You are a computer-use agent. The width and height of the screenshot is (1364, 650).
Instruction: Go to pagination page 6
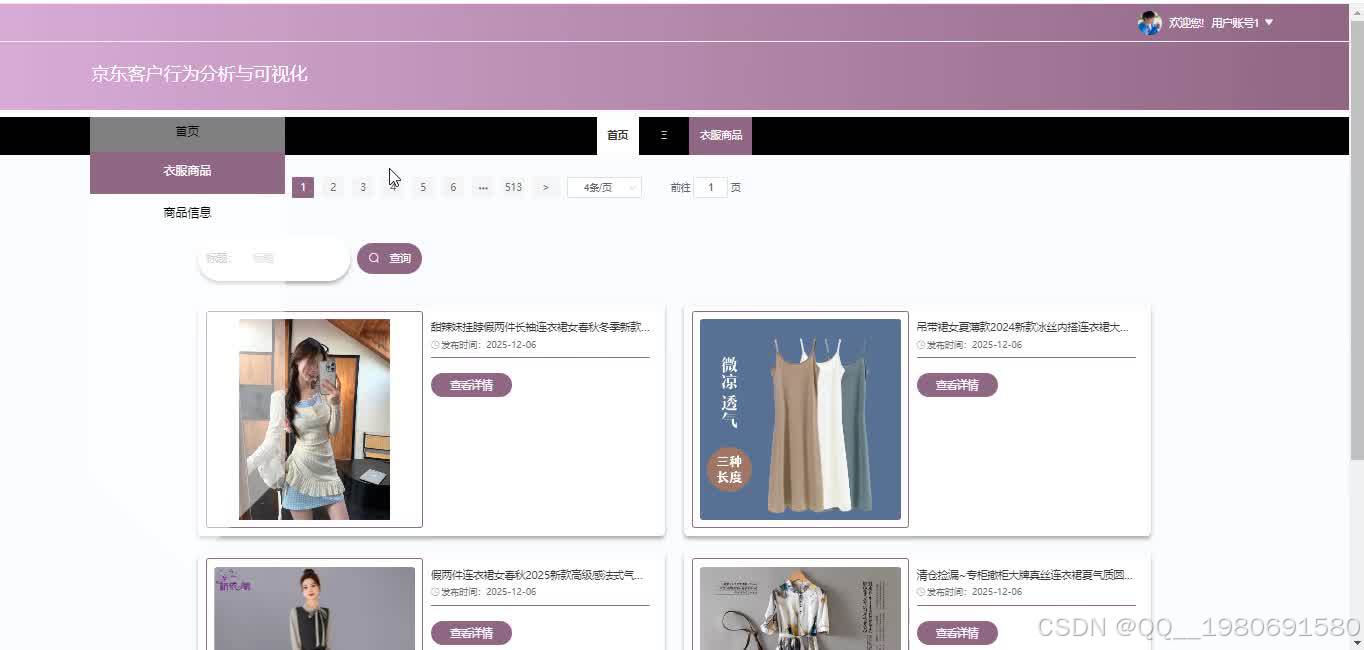(453, 187)
